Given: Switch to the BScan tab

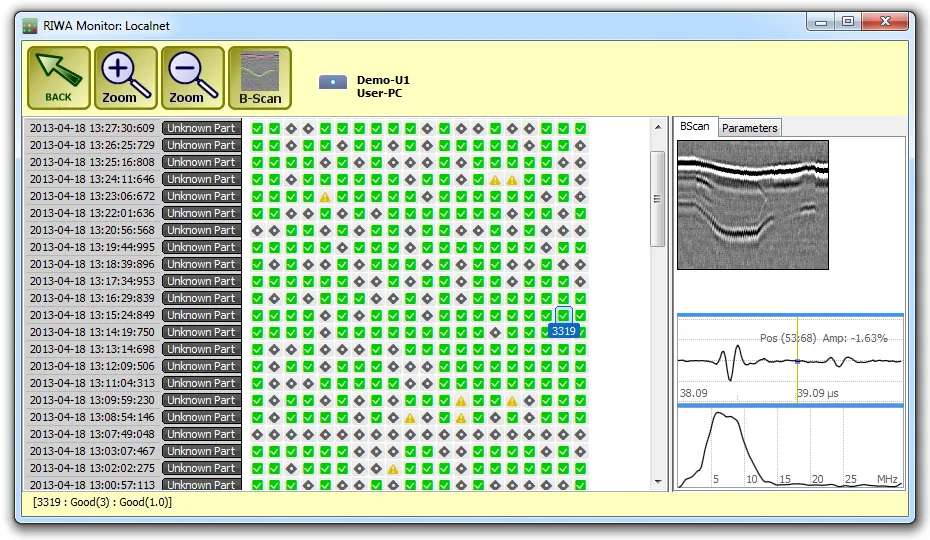Looking at the screenshot, I should 694,127.
